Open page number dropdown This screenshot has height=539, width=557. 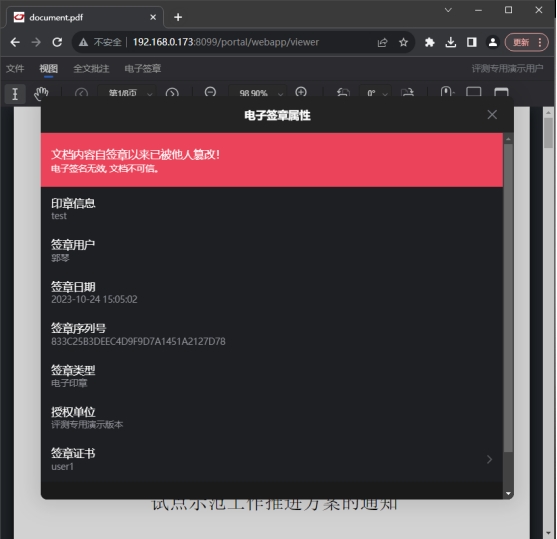(127, 93)
